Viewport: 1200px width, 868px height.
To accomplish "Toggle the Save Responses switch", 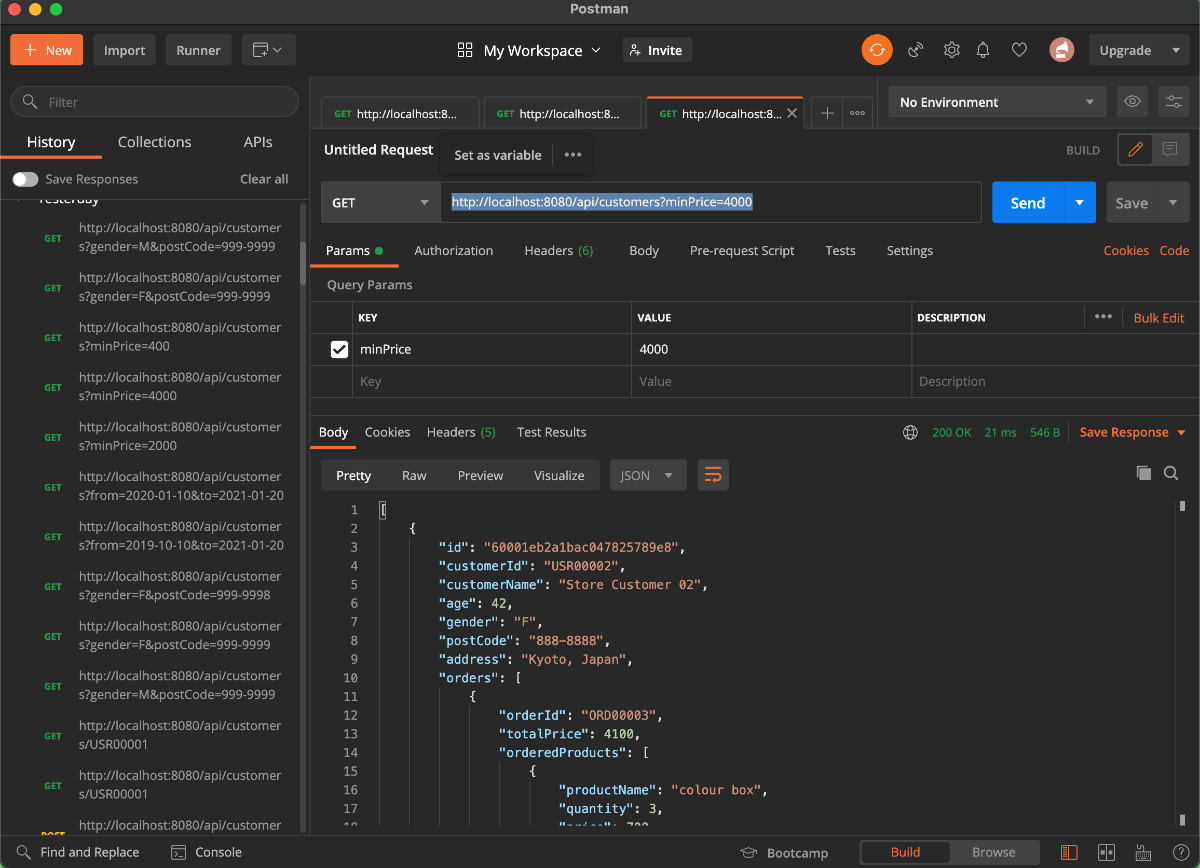I will [25, 179].
